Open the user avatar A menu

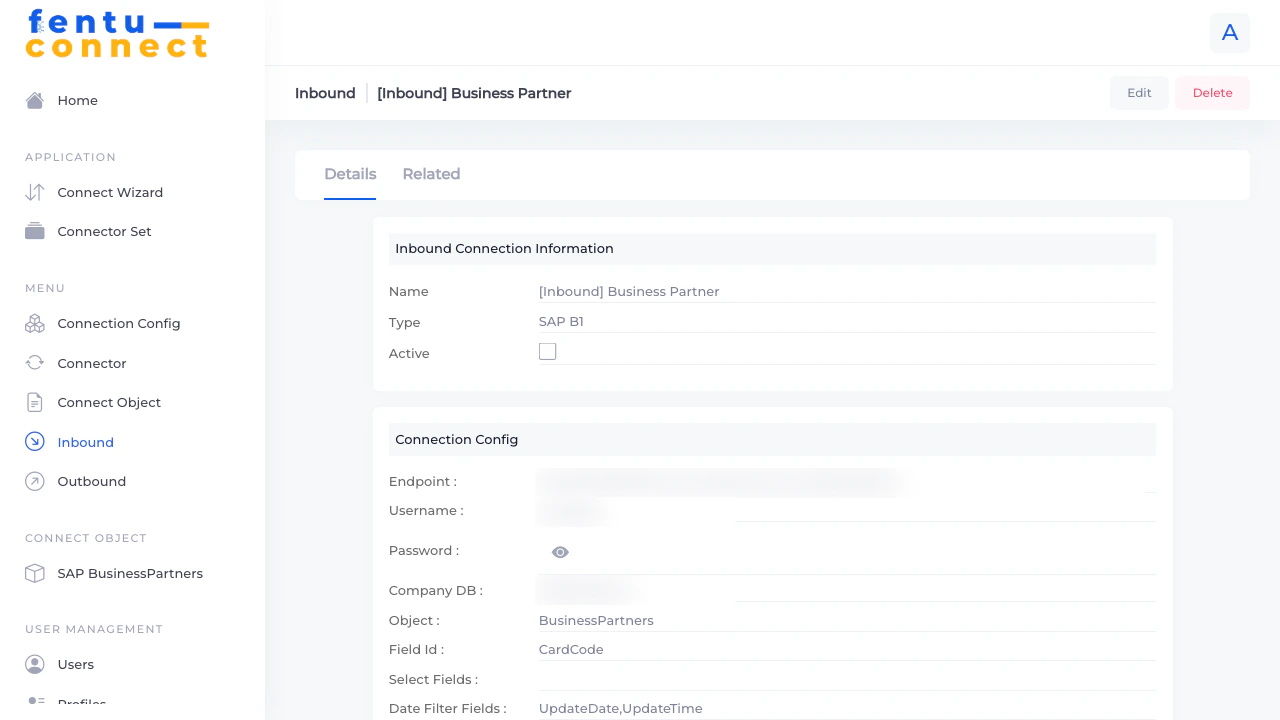(1230, 33)
